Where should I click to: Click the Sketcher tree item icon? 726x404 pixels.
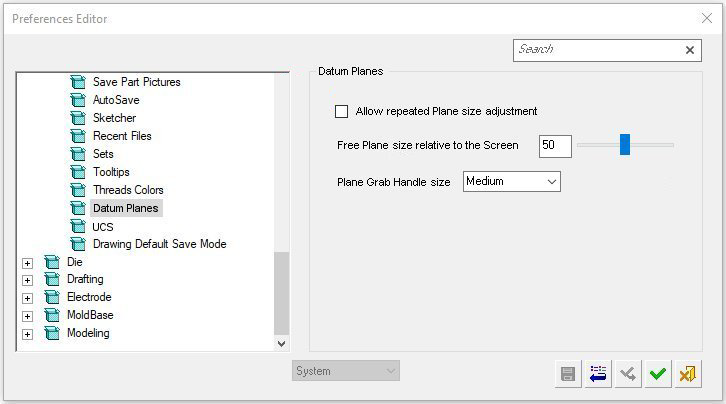tap(78, 118)
